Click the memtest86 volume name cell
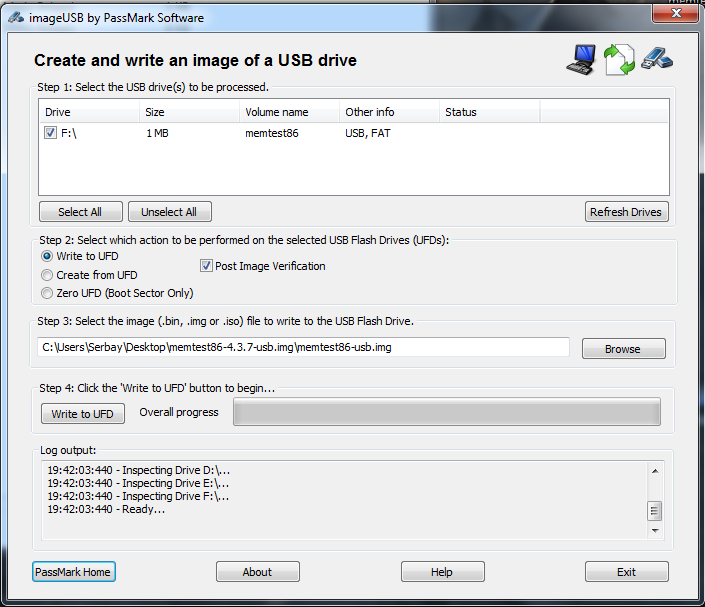The width and height of the screenshot is (705, 607). [272, 133]
